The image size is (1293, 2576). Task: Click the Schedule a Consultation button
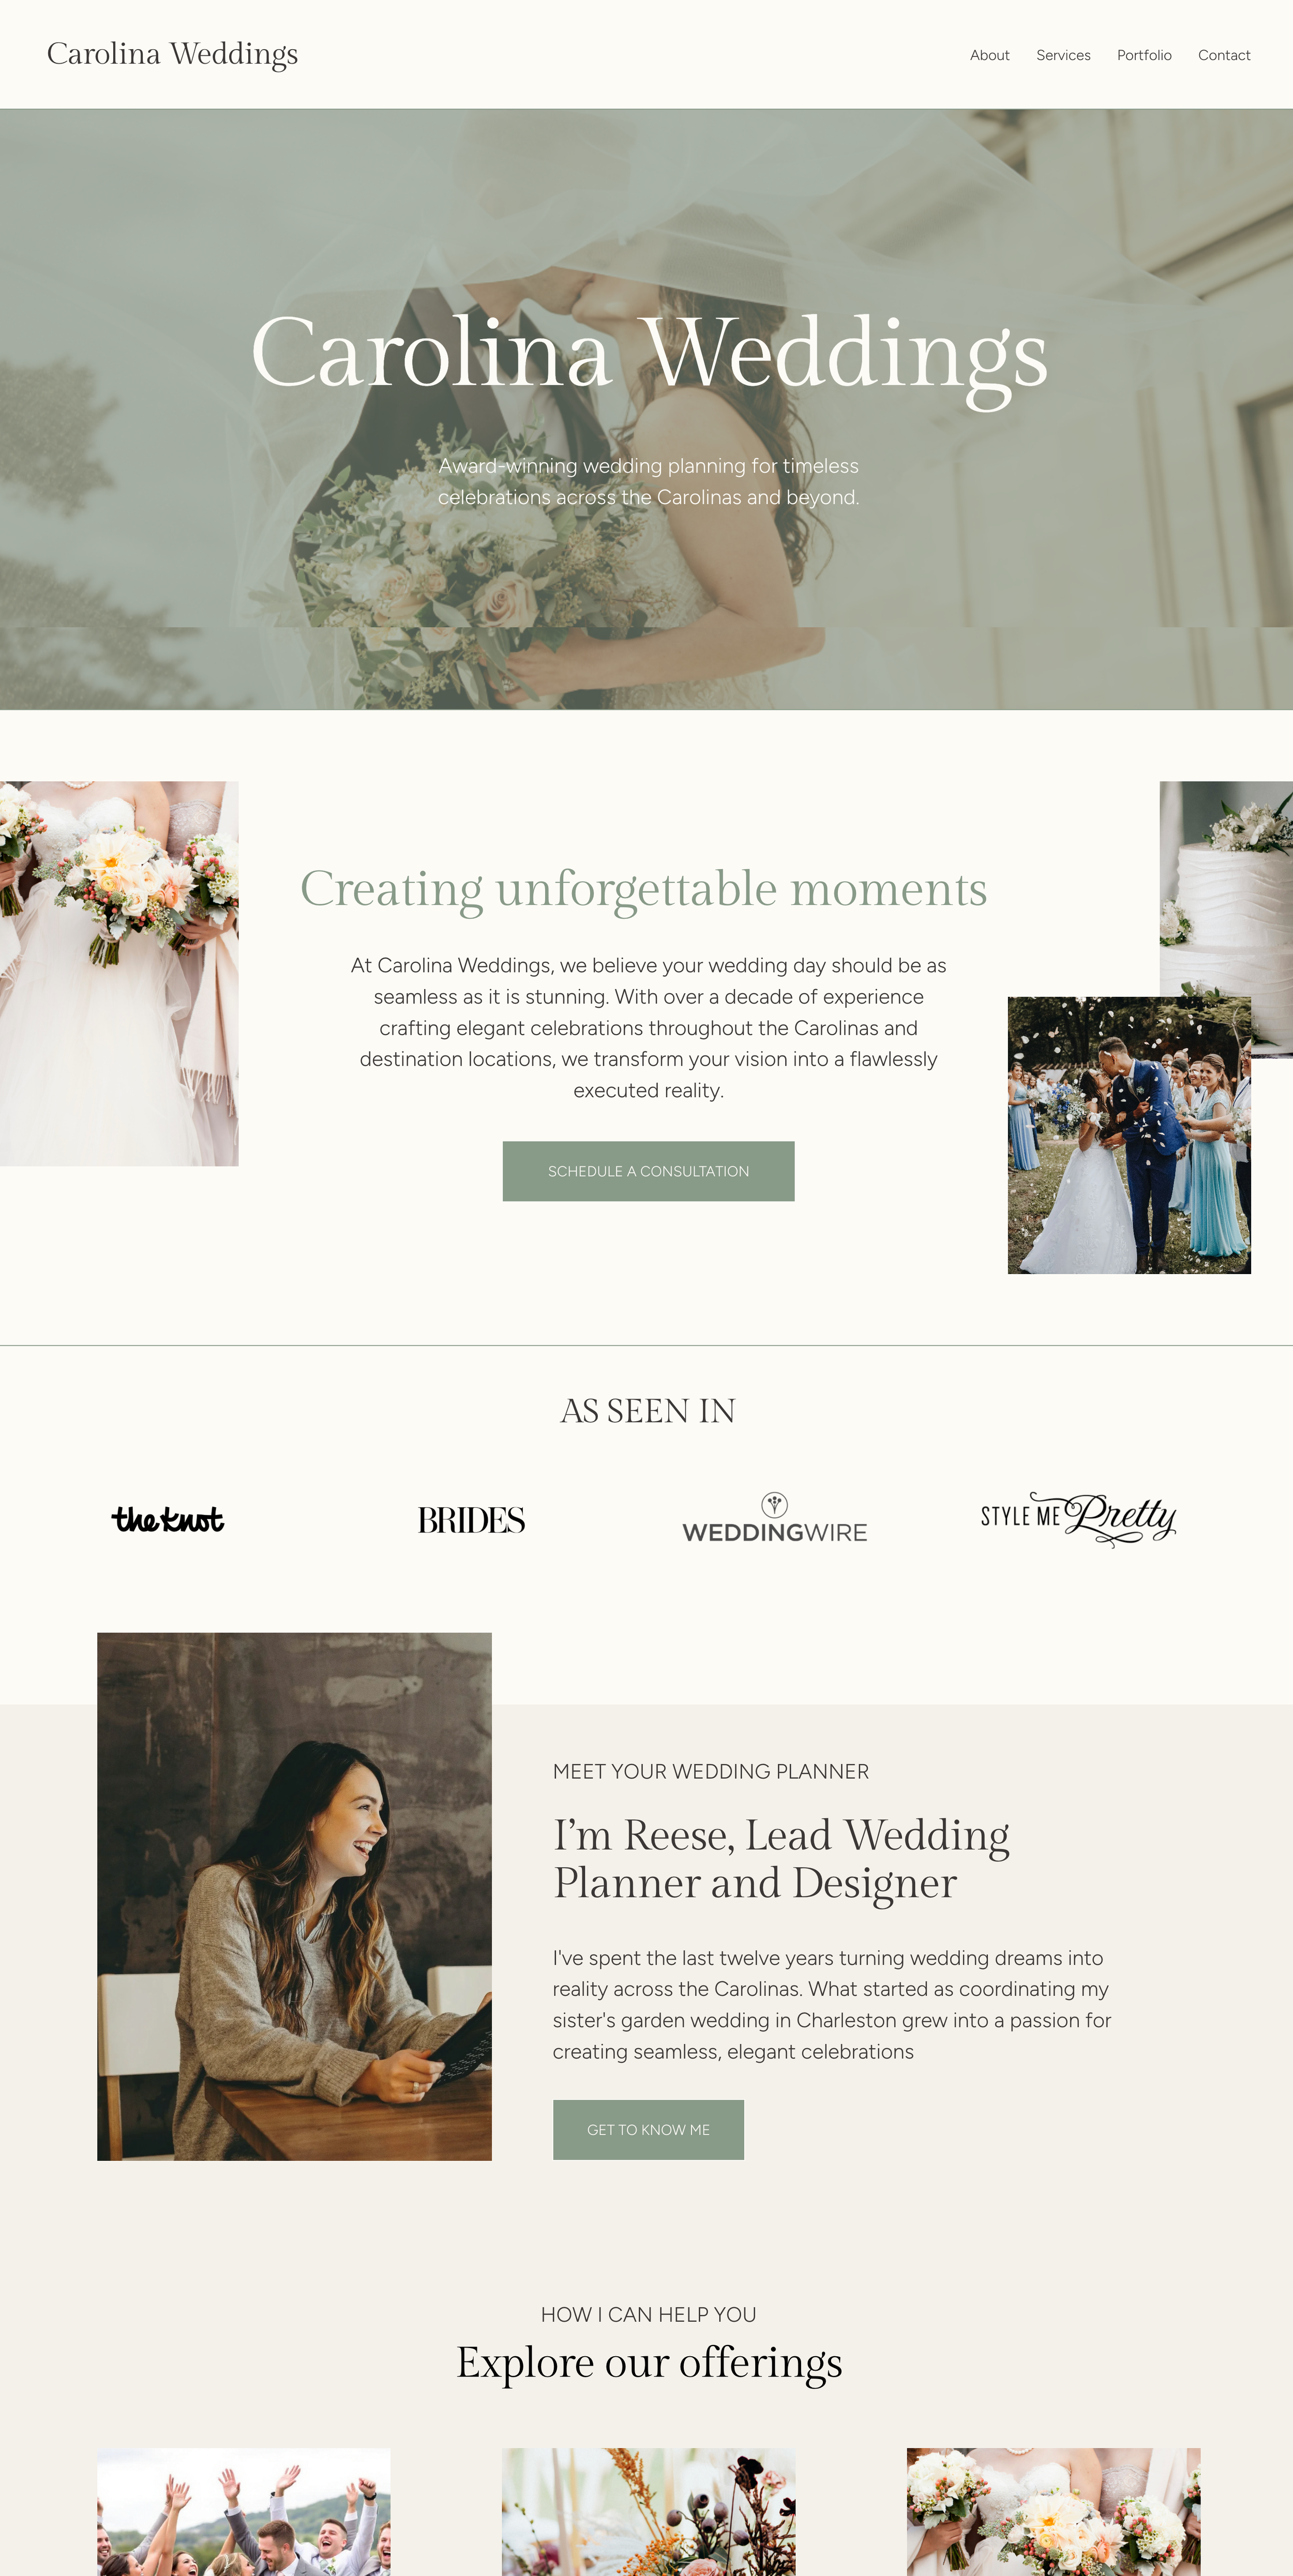click(x=648, y=1171)
